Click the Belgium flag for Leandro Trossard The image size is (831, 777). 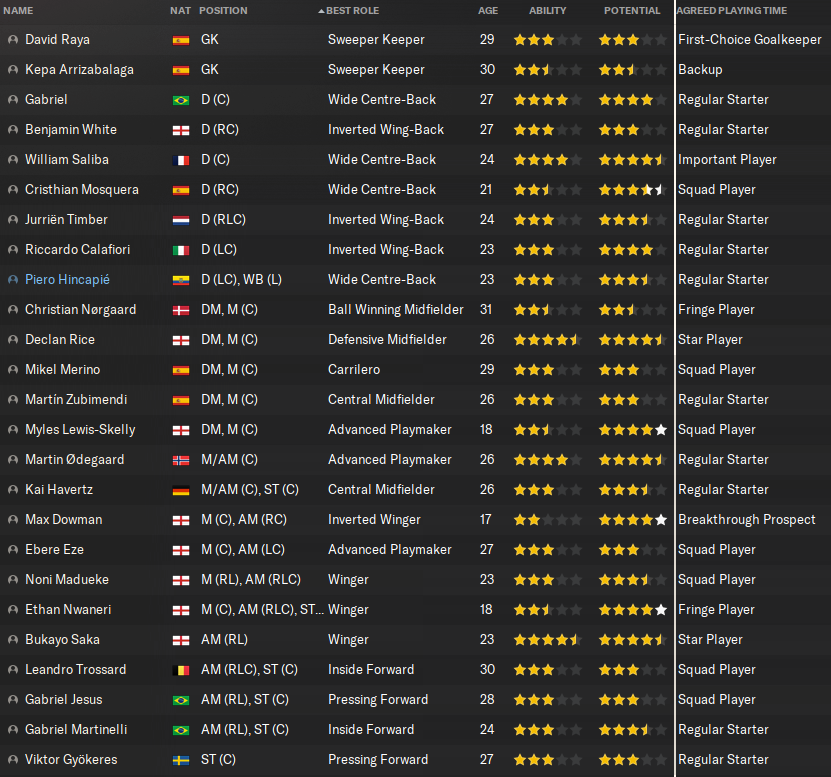tap(181, 670)
